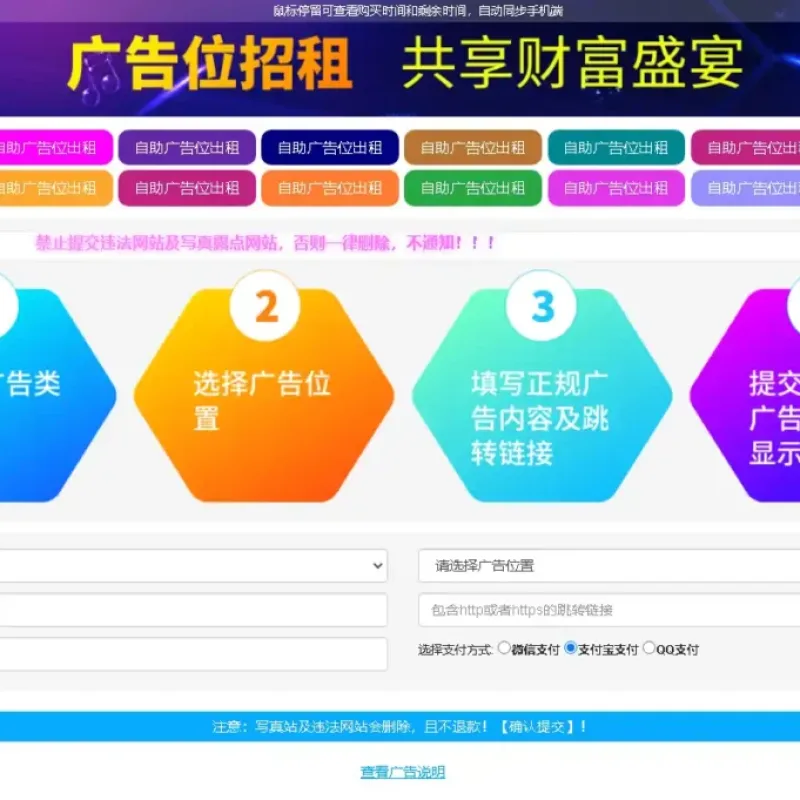Click the yellow-orange 自助广告位出租 ad slot button

55,188
